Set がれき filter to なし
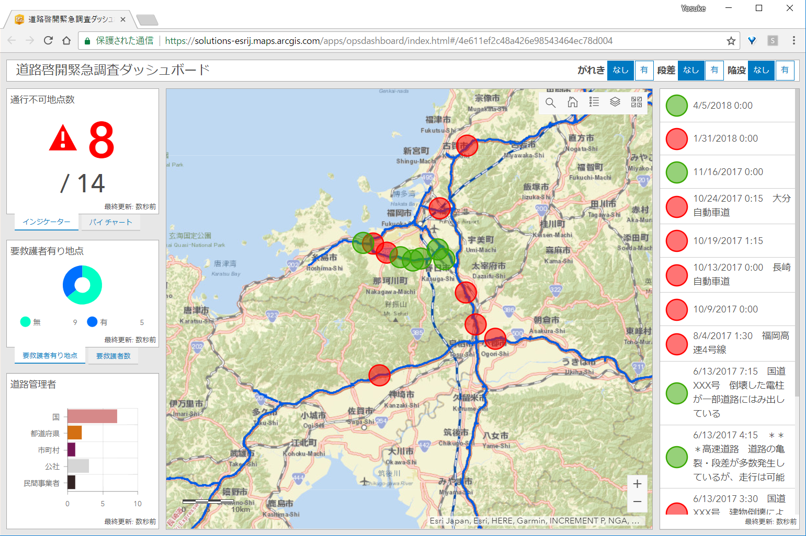The height and width of the screenshot is (536, 806). click(620, 70)
